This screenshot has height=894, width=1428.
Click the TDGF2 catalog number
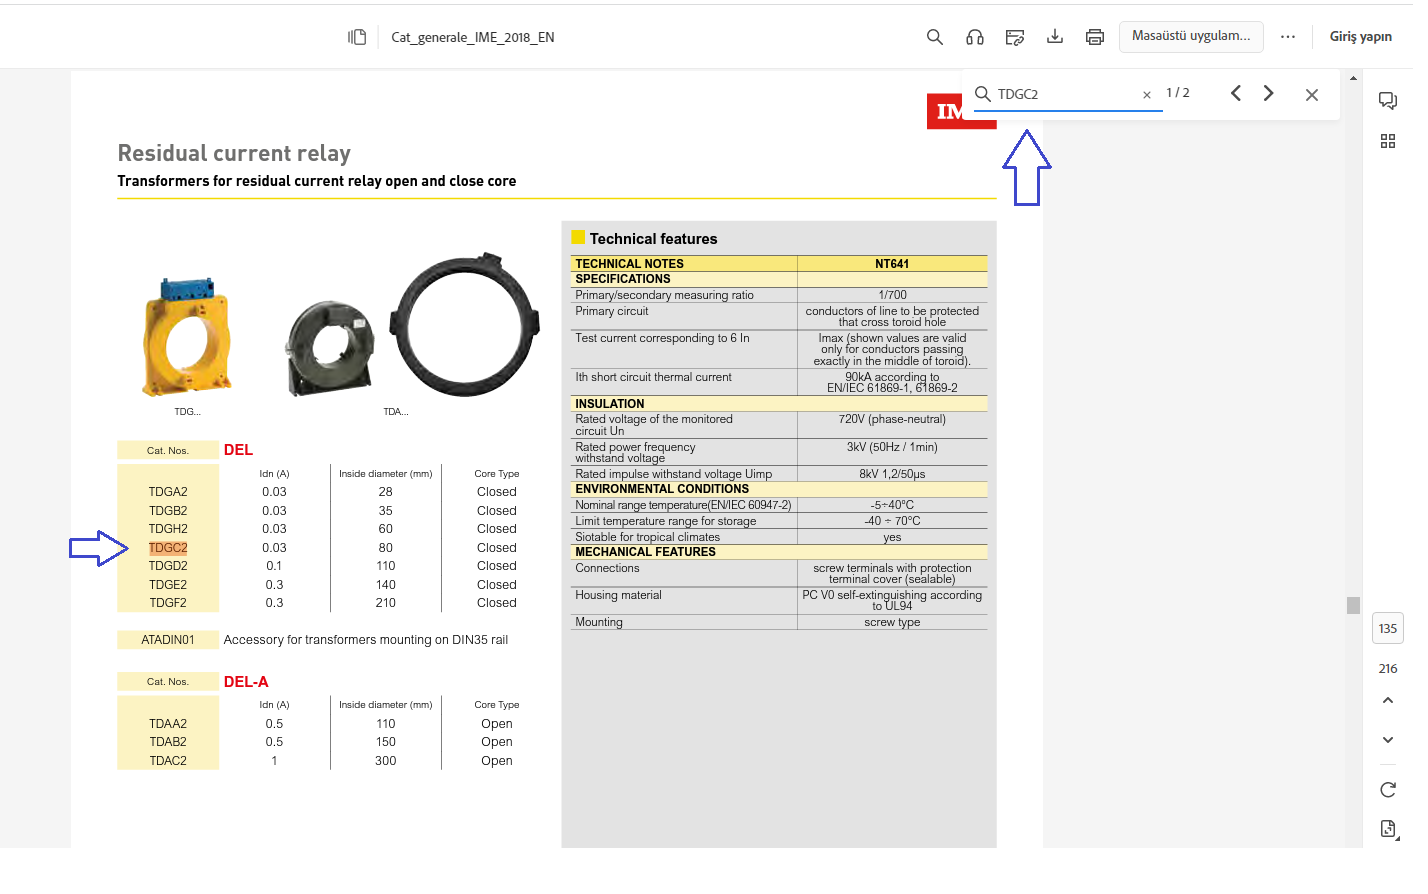tap(168, 603)
